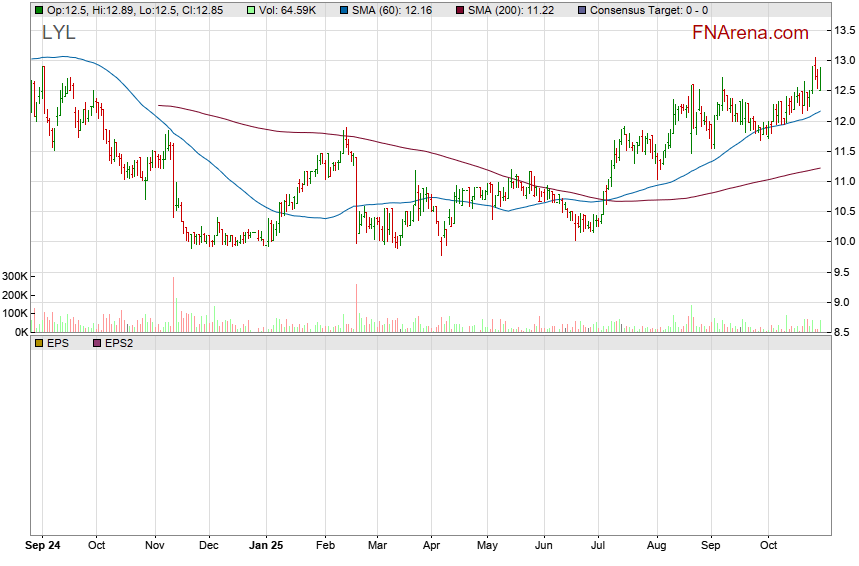The height and width of the screenshot is (566, 859).
Task: Click the yellow EPS legend swatch
Action: (38, 343)
